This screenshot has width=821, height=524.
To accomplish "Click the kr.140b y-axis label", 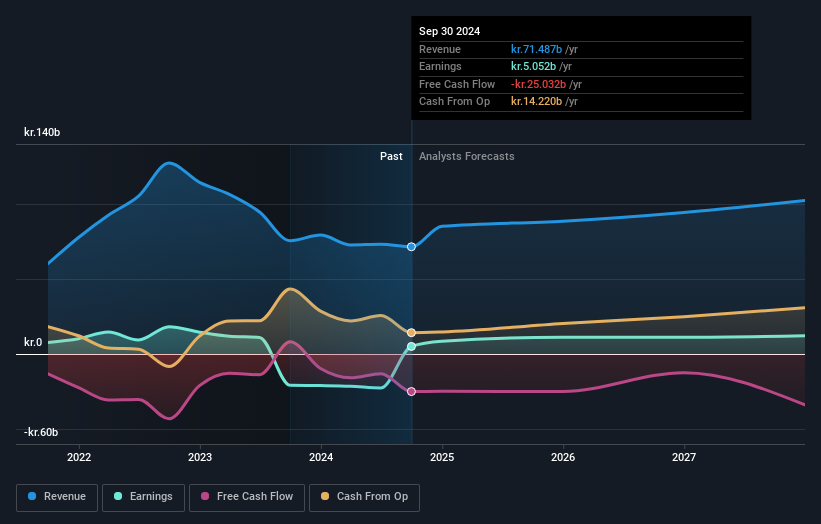I will click(x=42, y=132).
